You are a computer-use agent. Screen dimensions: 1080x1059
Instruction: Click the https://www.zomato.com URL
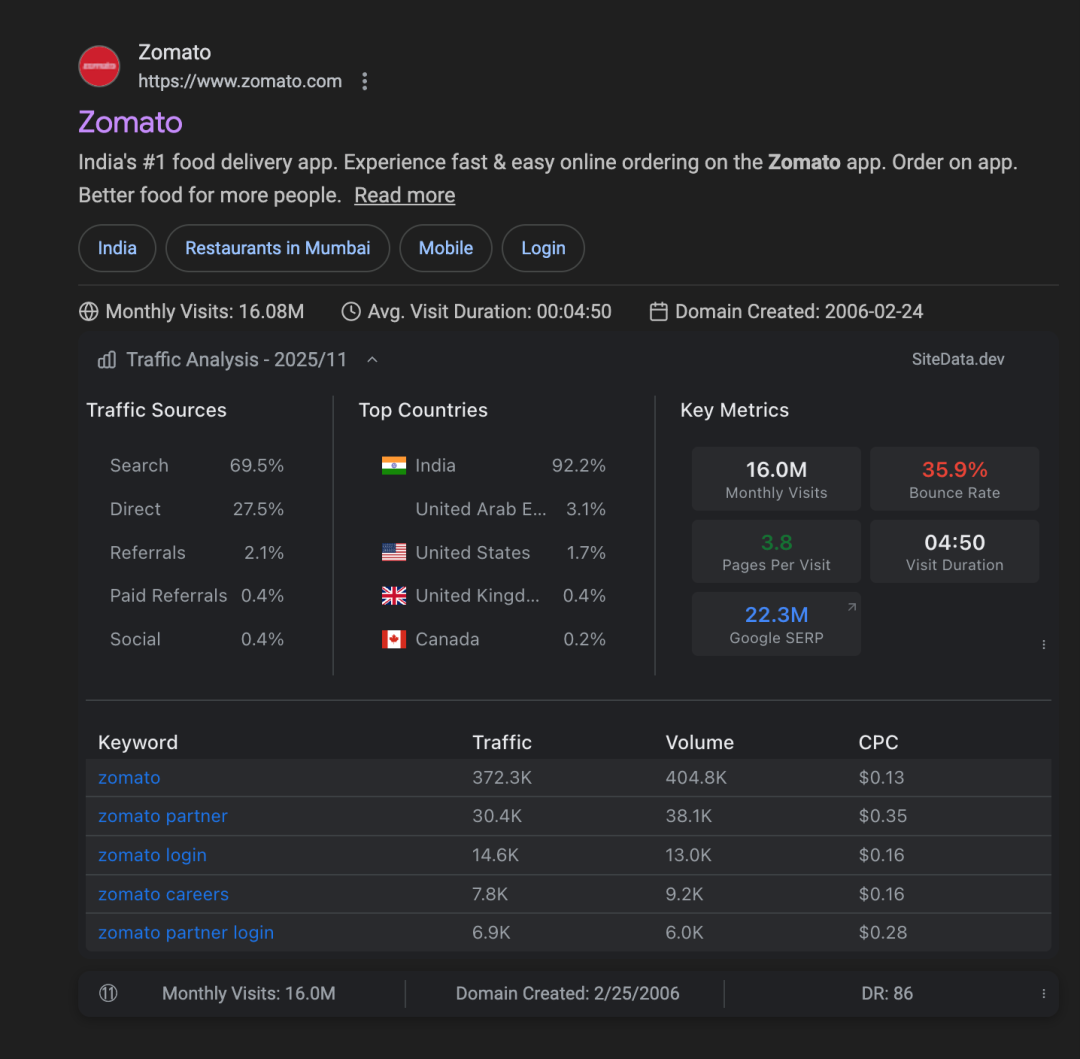240,81
